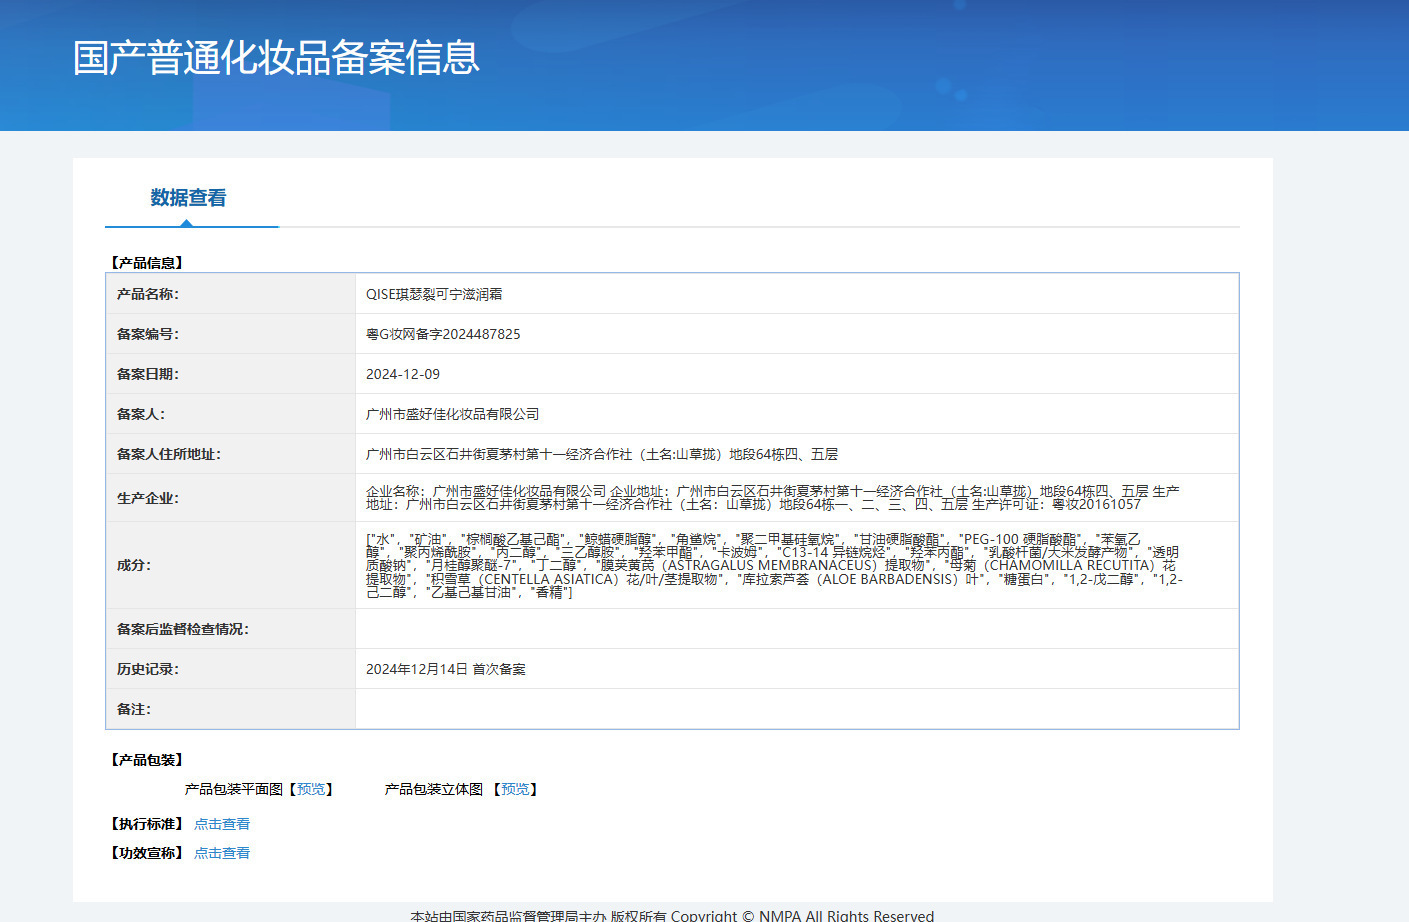Click the 产品名称 row label

coord(148,294)
